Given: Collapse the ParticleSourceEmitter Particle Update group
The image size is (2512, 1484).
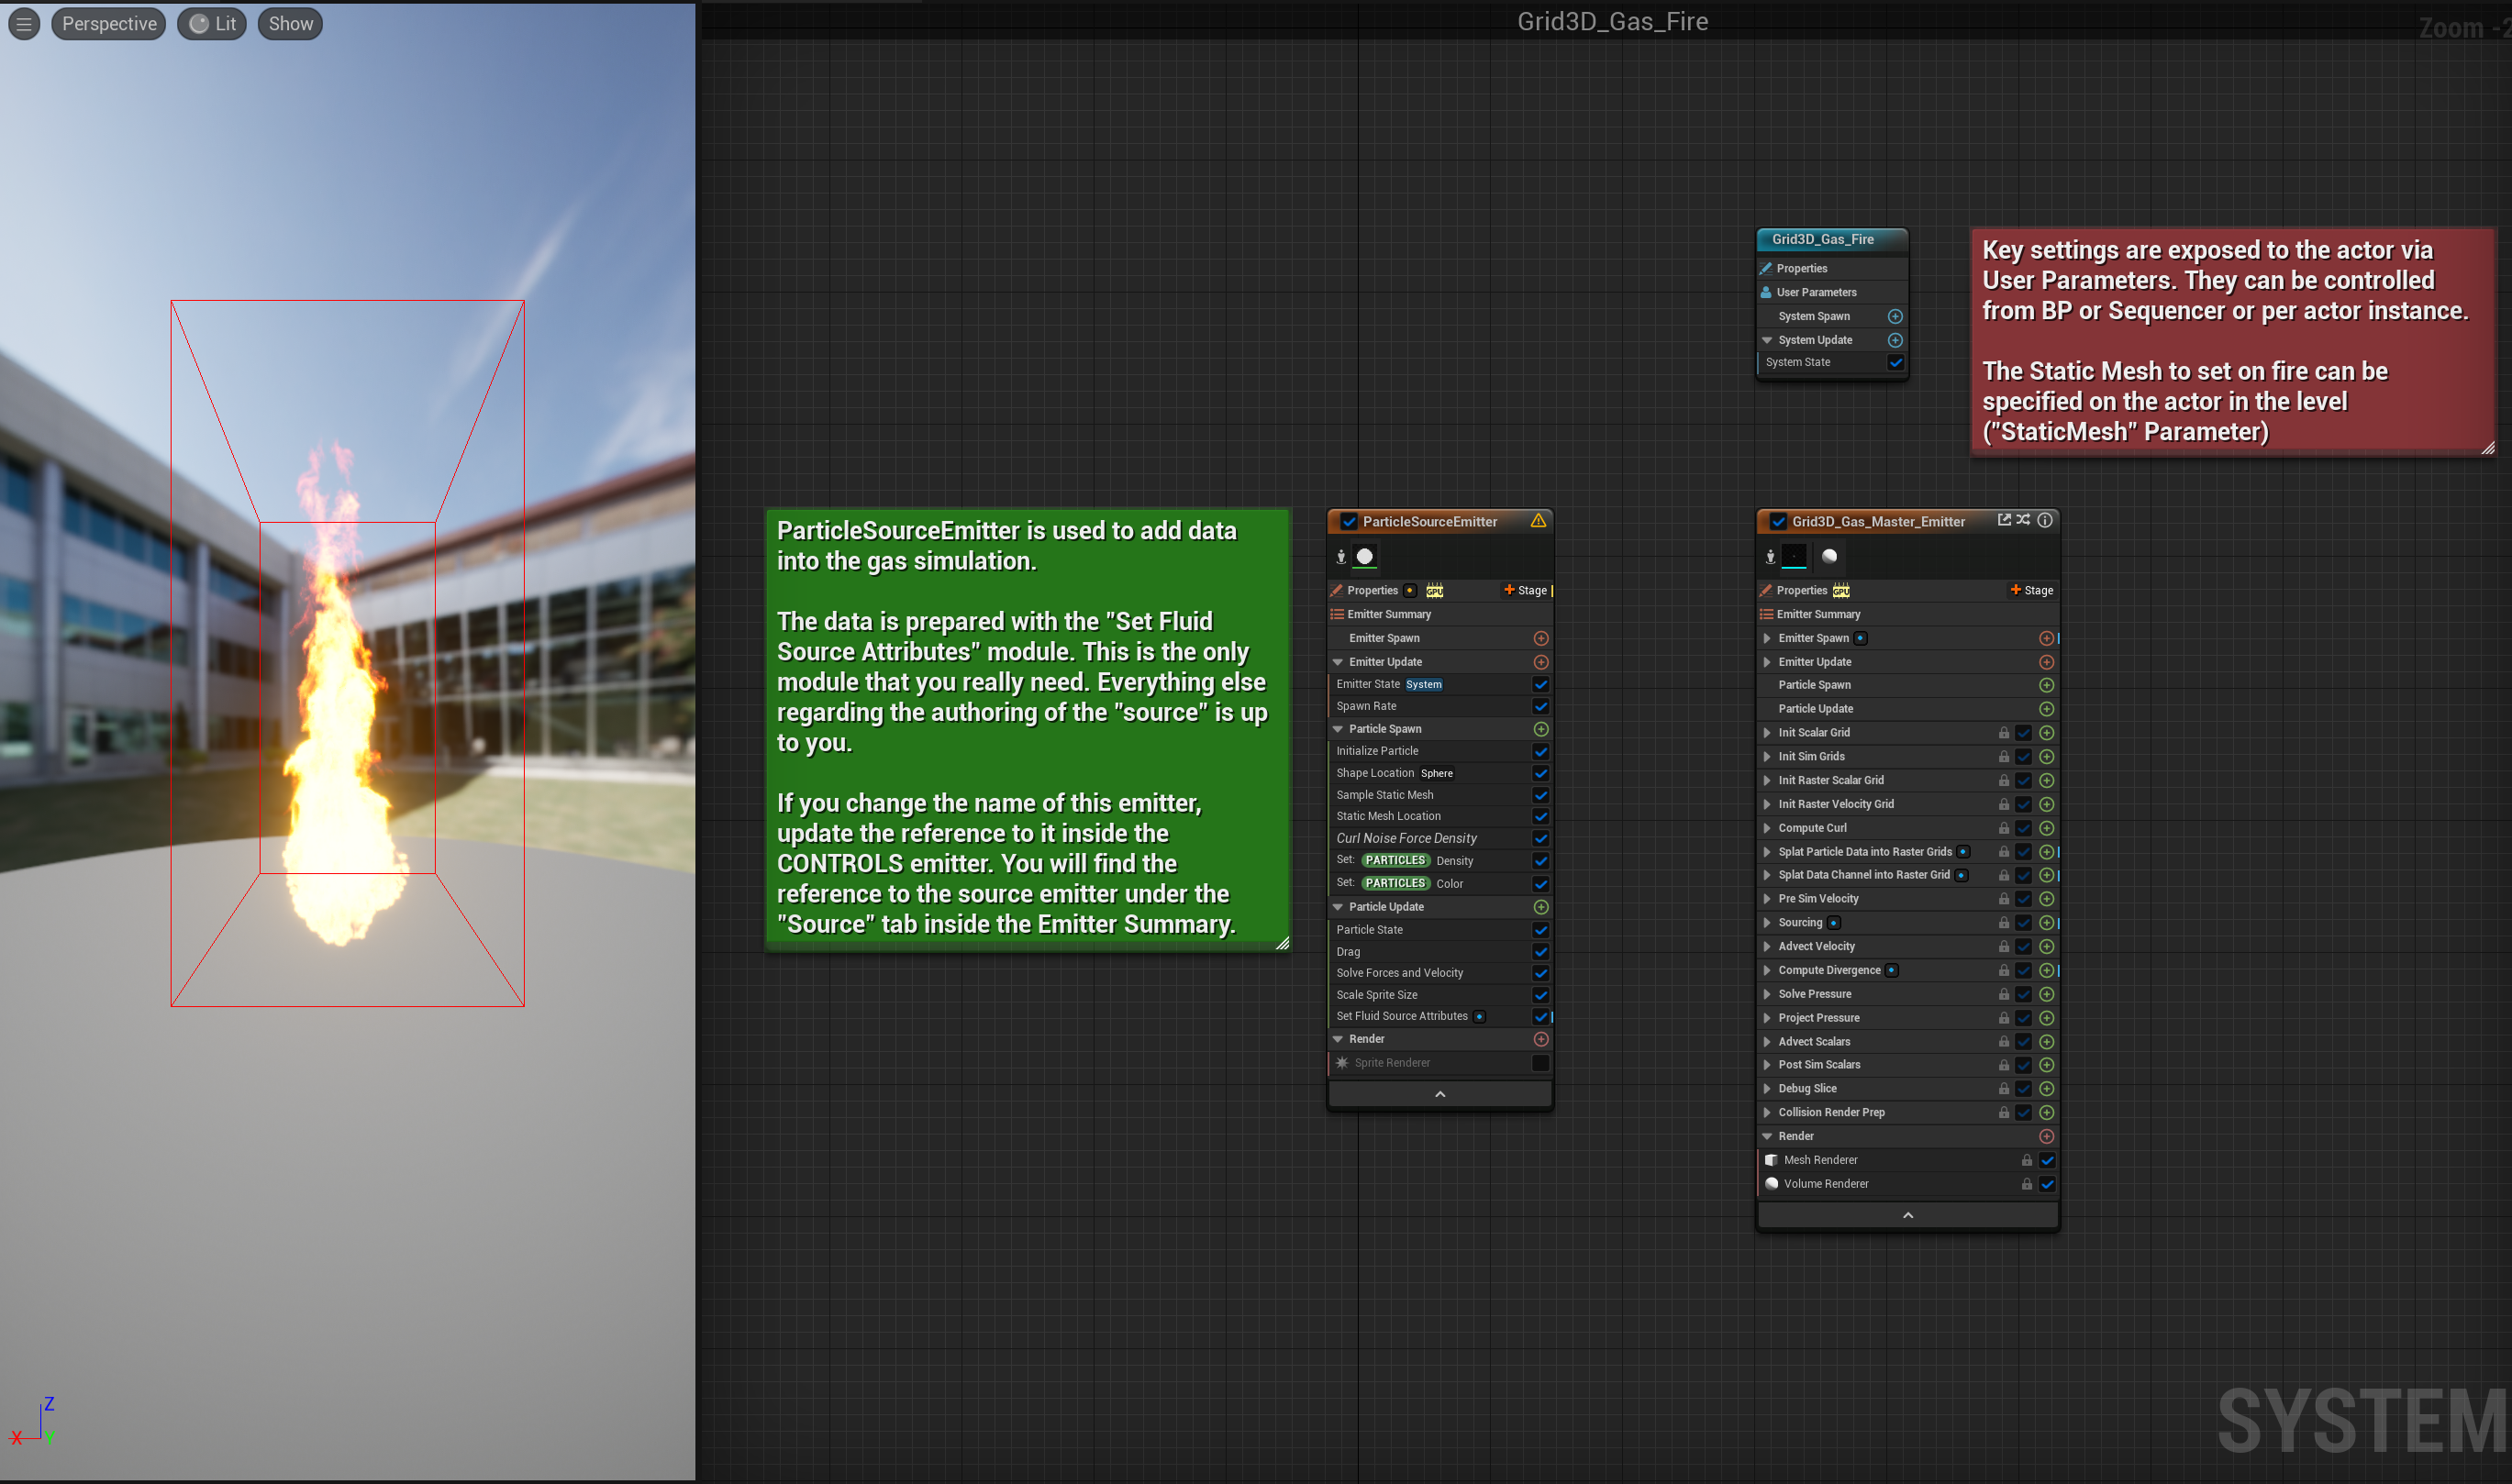Looking at the screenshot, I should pyautogui.click(x=1338, y=907).
